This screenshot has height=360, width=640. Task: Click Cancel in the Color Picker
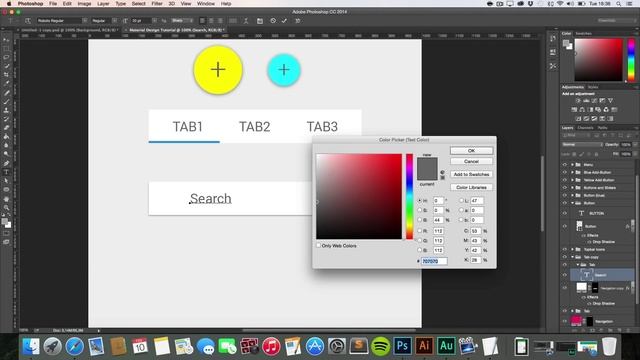[x=471, y=161]
